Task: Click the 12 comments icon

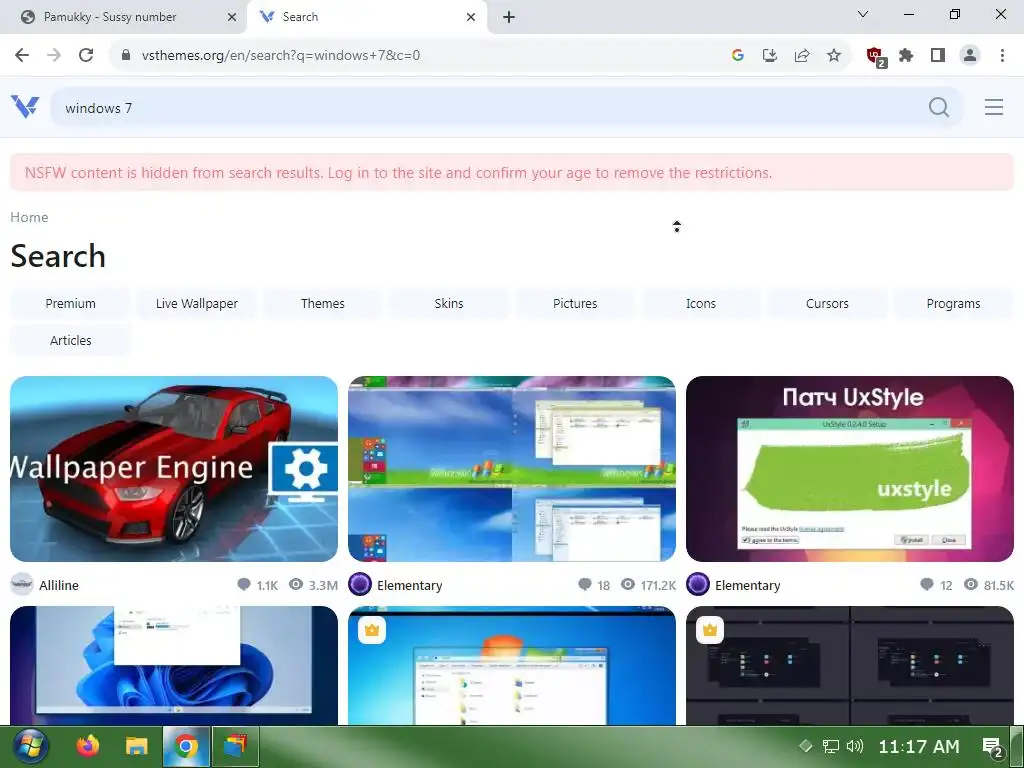Action: [927, 584]
